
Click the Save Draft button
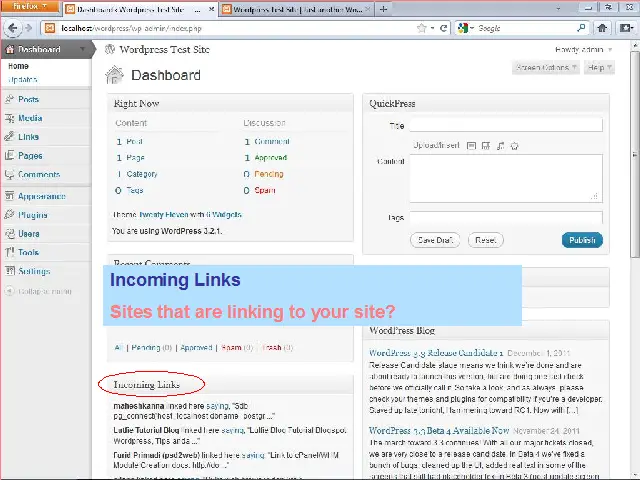click(435, 240)
